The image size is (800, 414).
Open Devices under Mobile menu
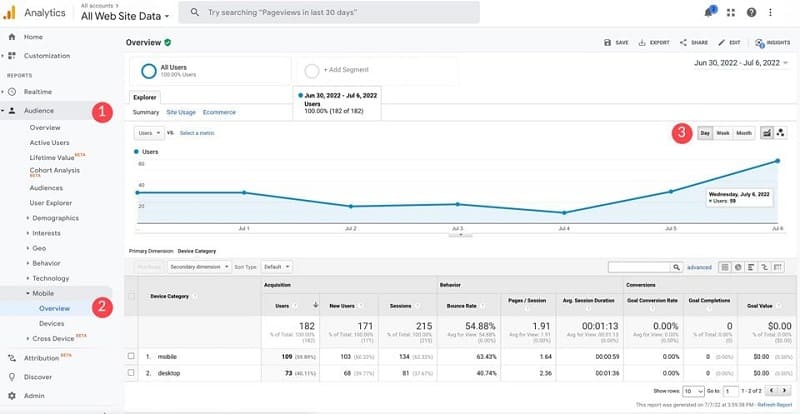coord(51,323)
